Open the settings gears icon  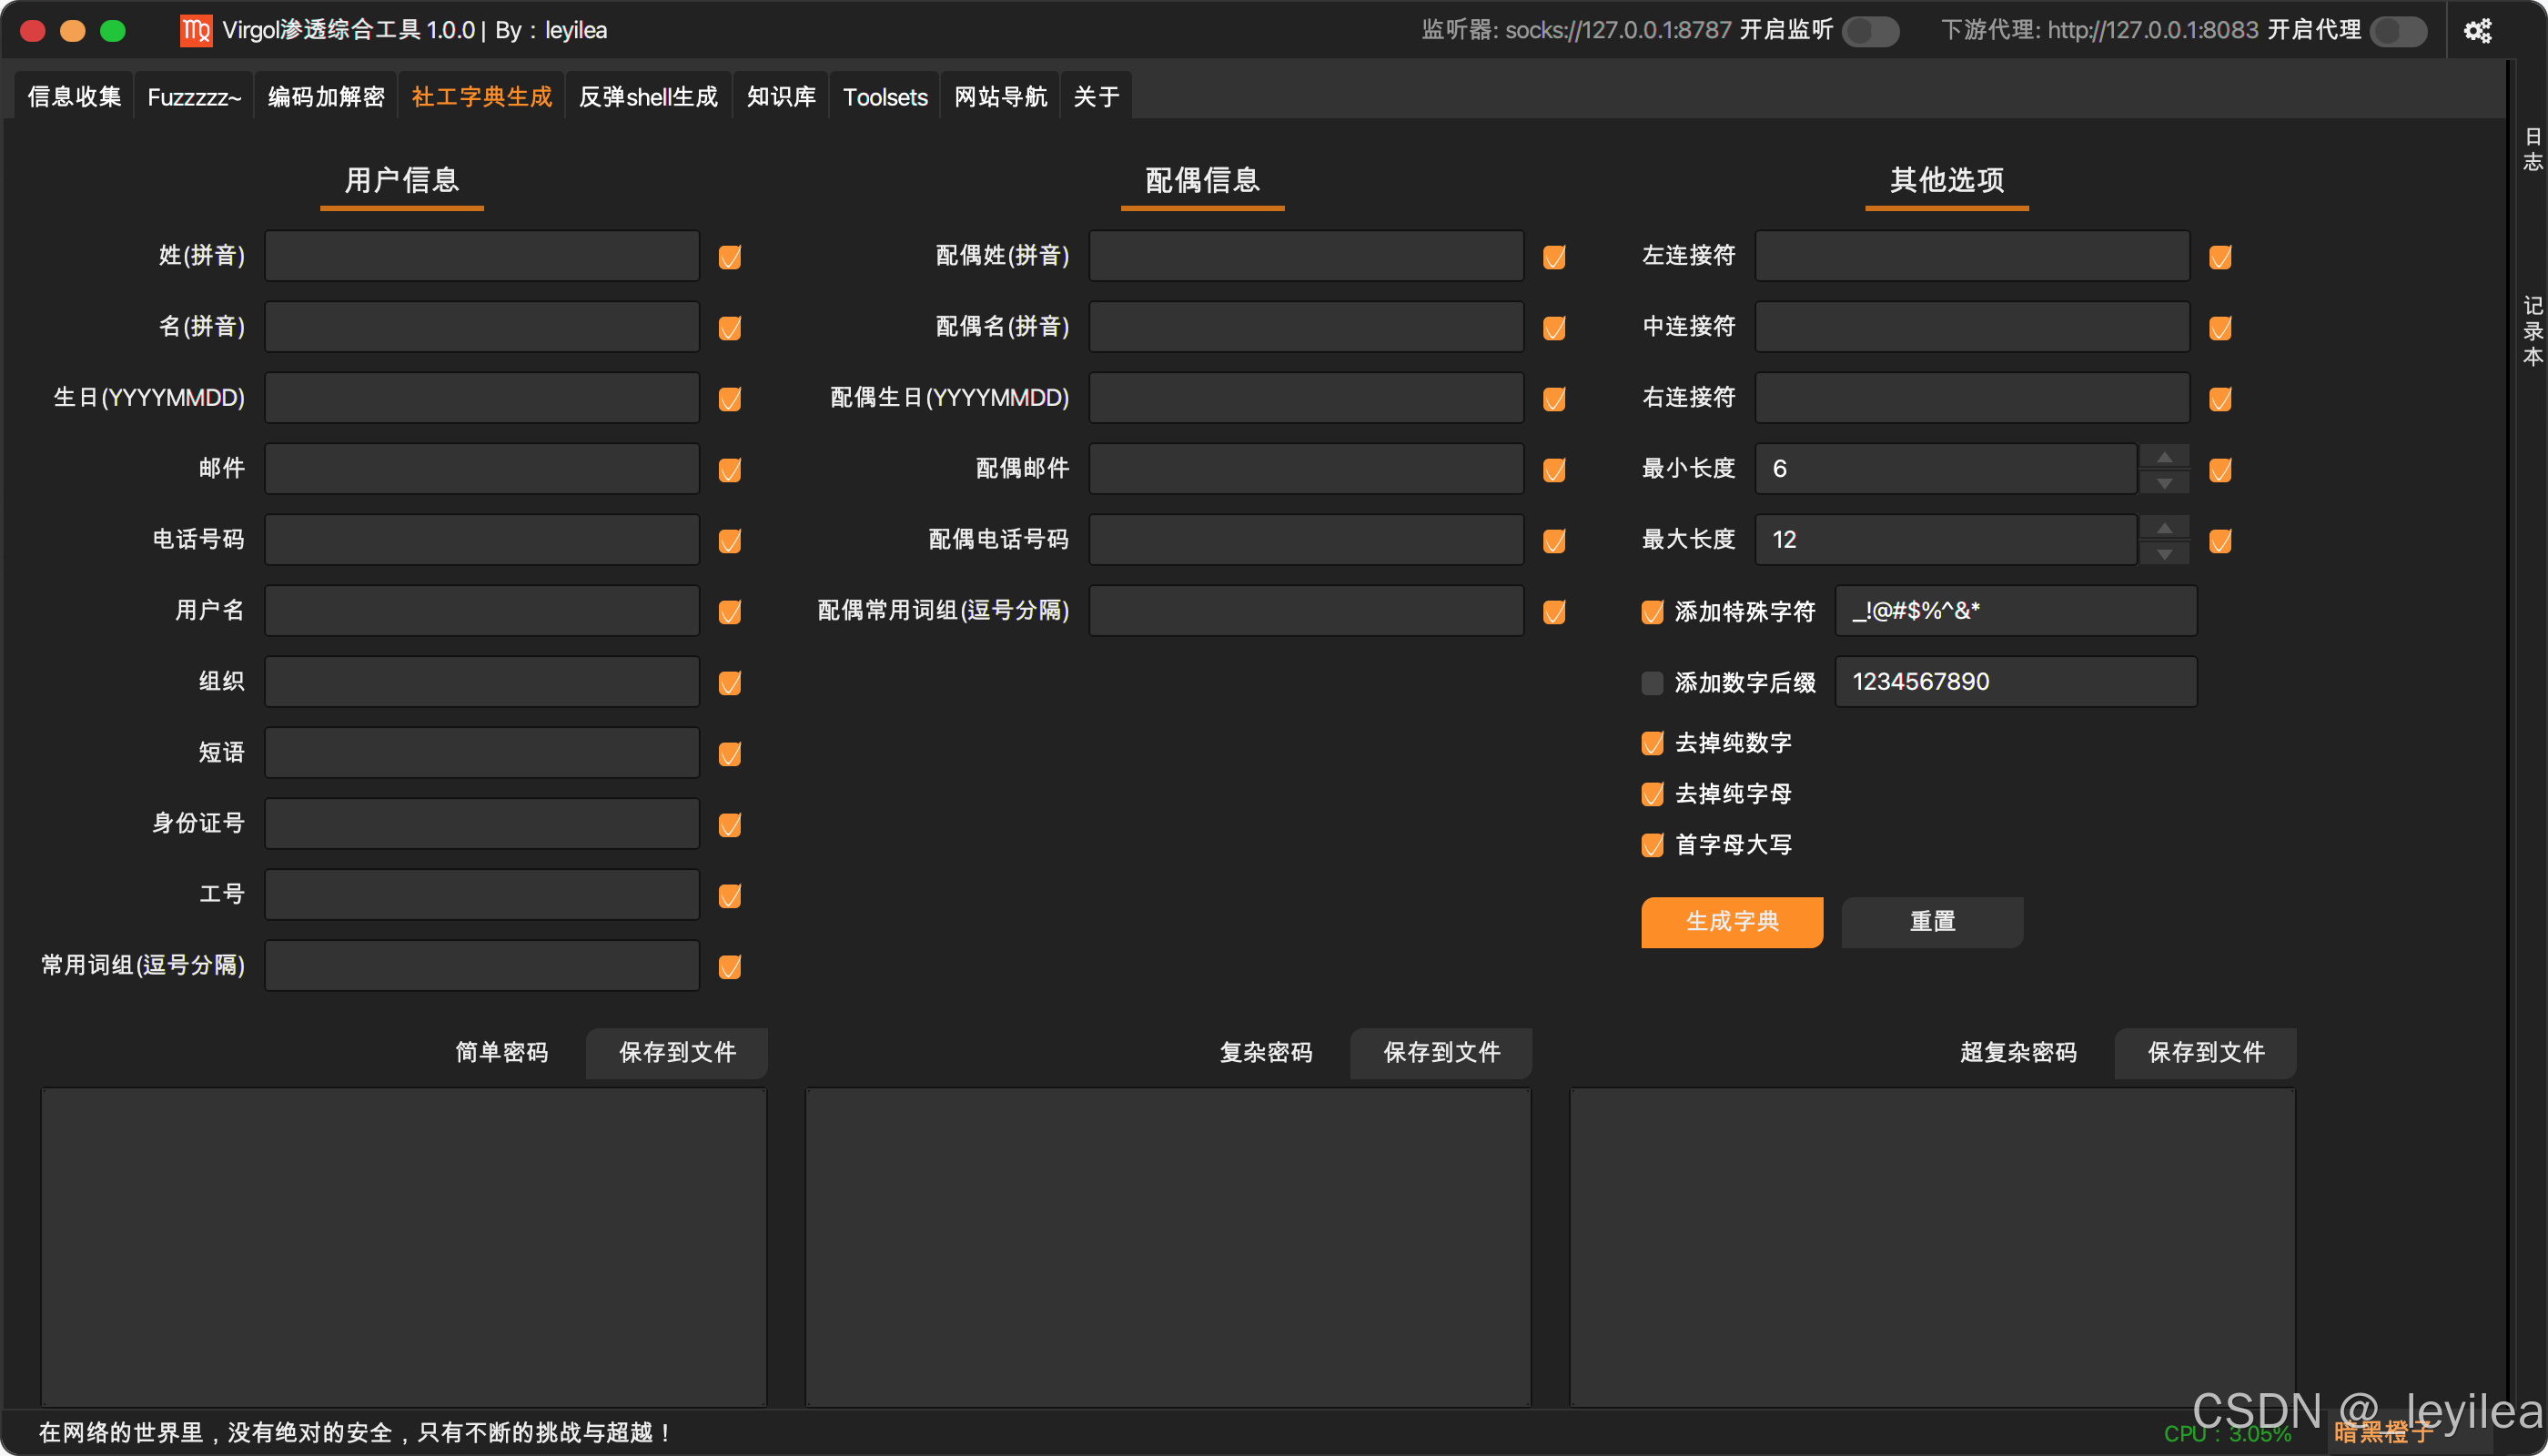[x=2477, y=31]
